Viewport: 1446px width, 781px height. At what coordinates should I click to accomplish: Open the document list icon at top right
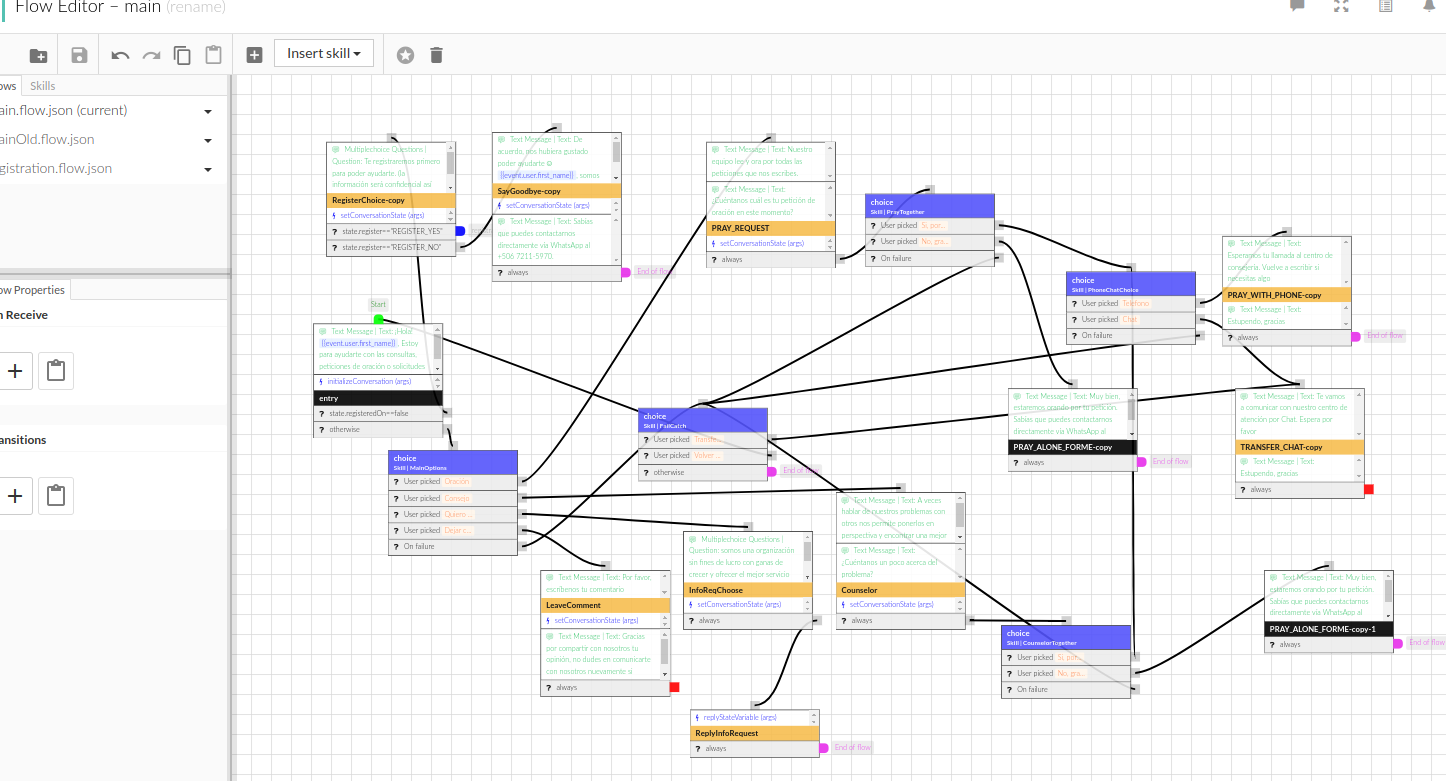point(1385,5)
